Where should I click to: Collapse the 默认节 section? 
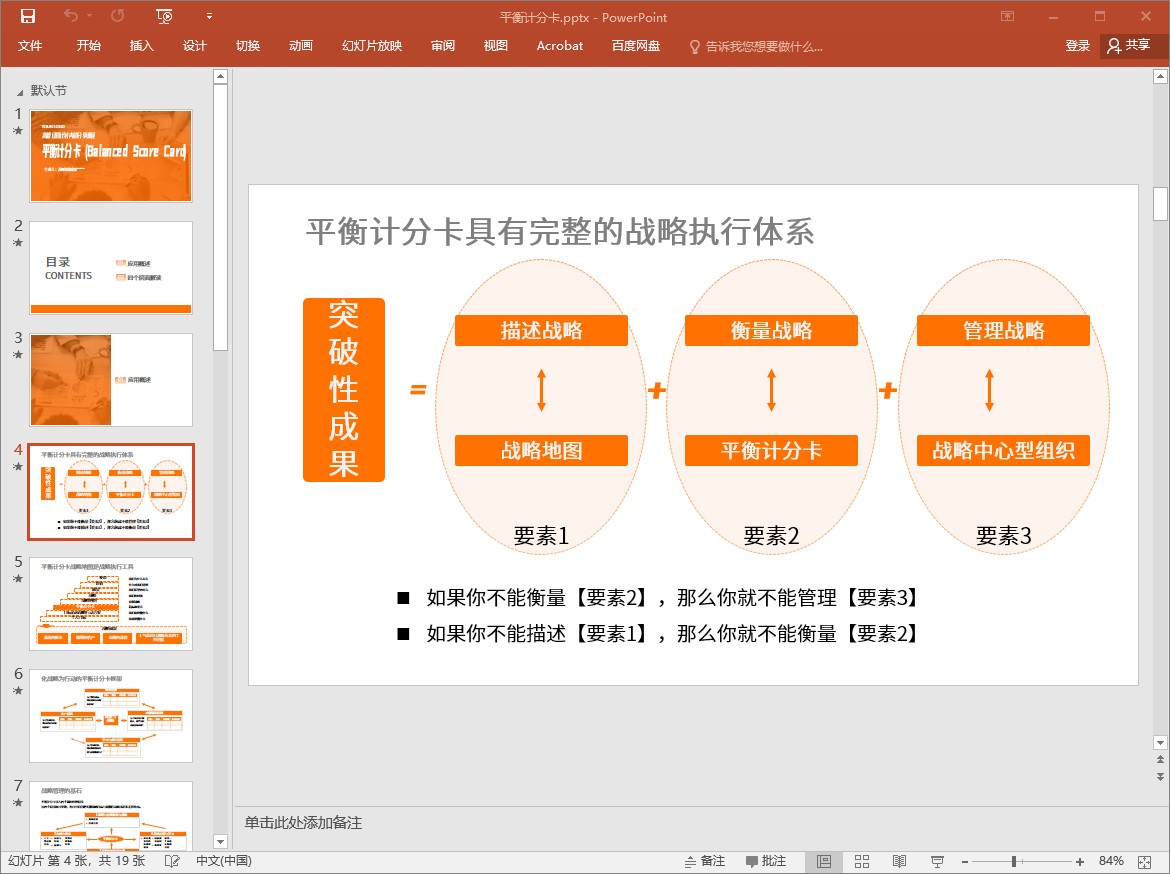point(20,91)
